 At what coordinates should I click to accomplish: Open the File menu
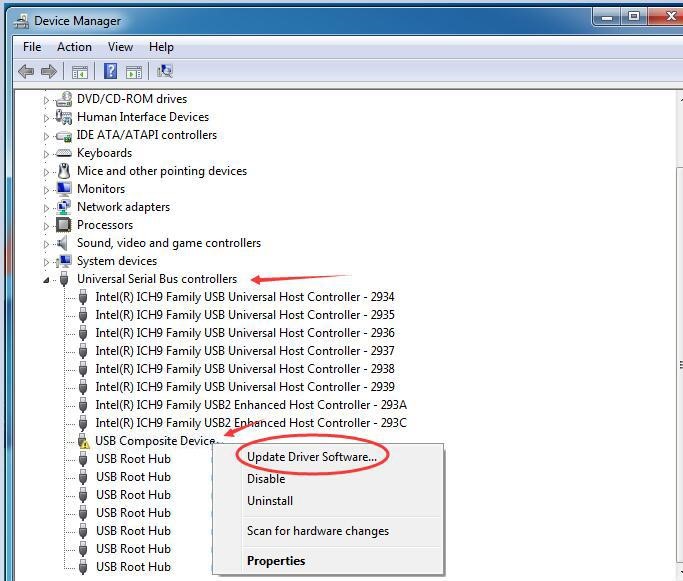(32, 47)
